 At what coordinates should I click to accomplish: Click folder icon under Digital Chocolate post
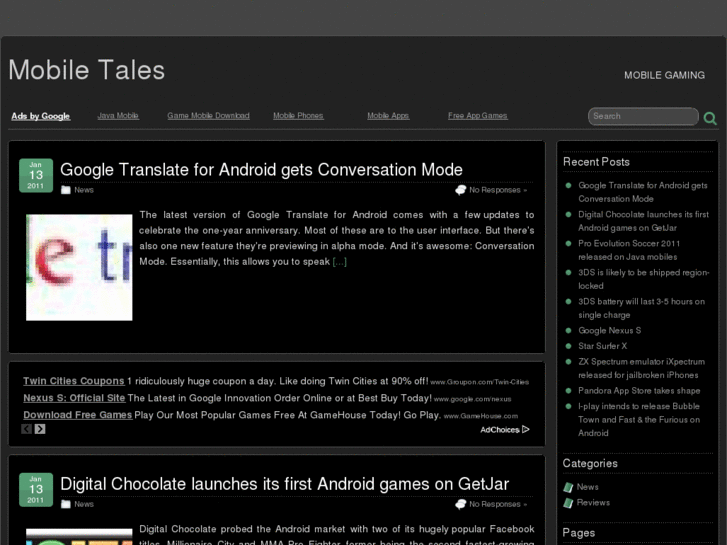tap(66, 504)
